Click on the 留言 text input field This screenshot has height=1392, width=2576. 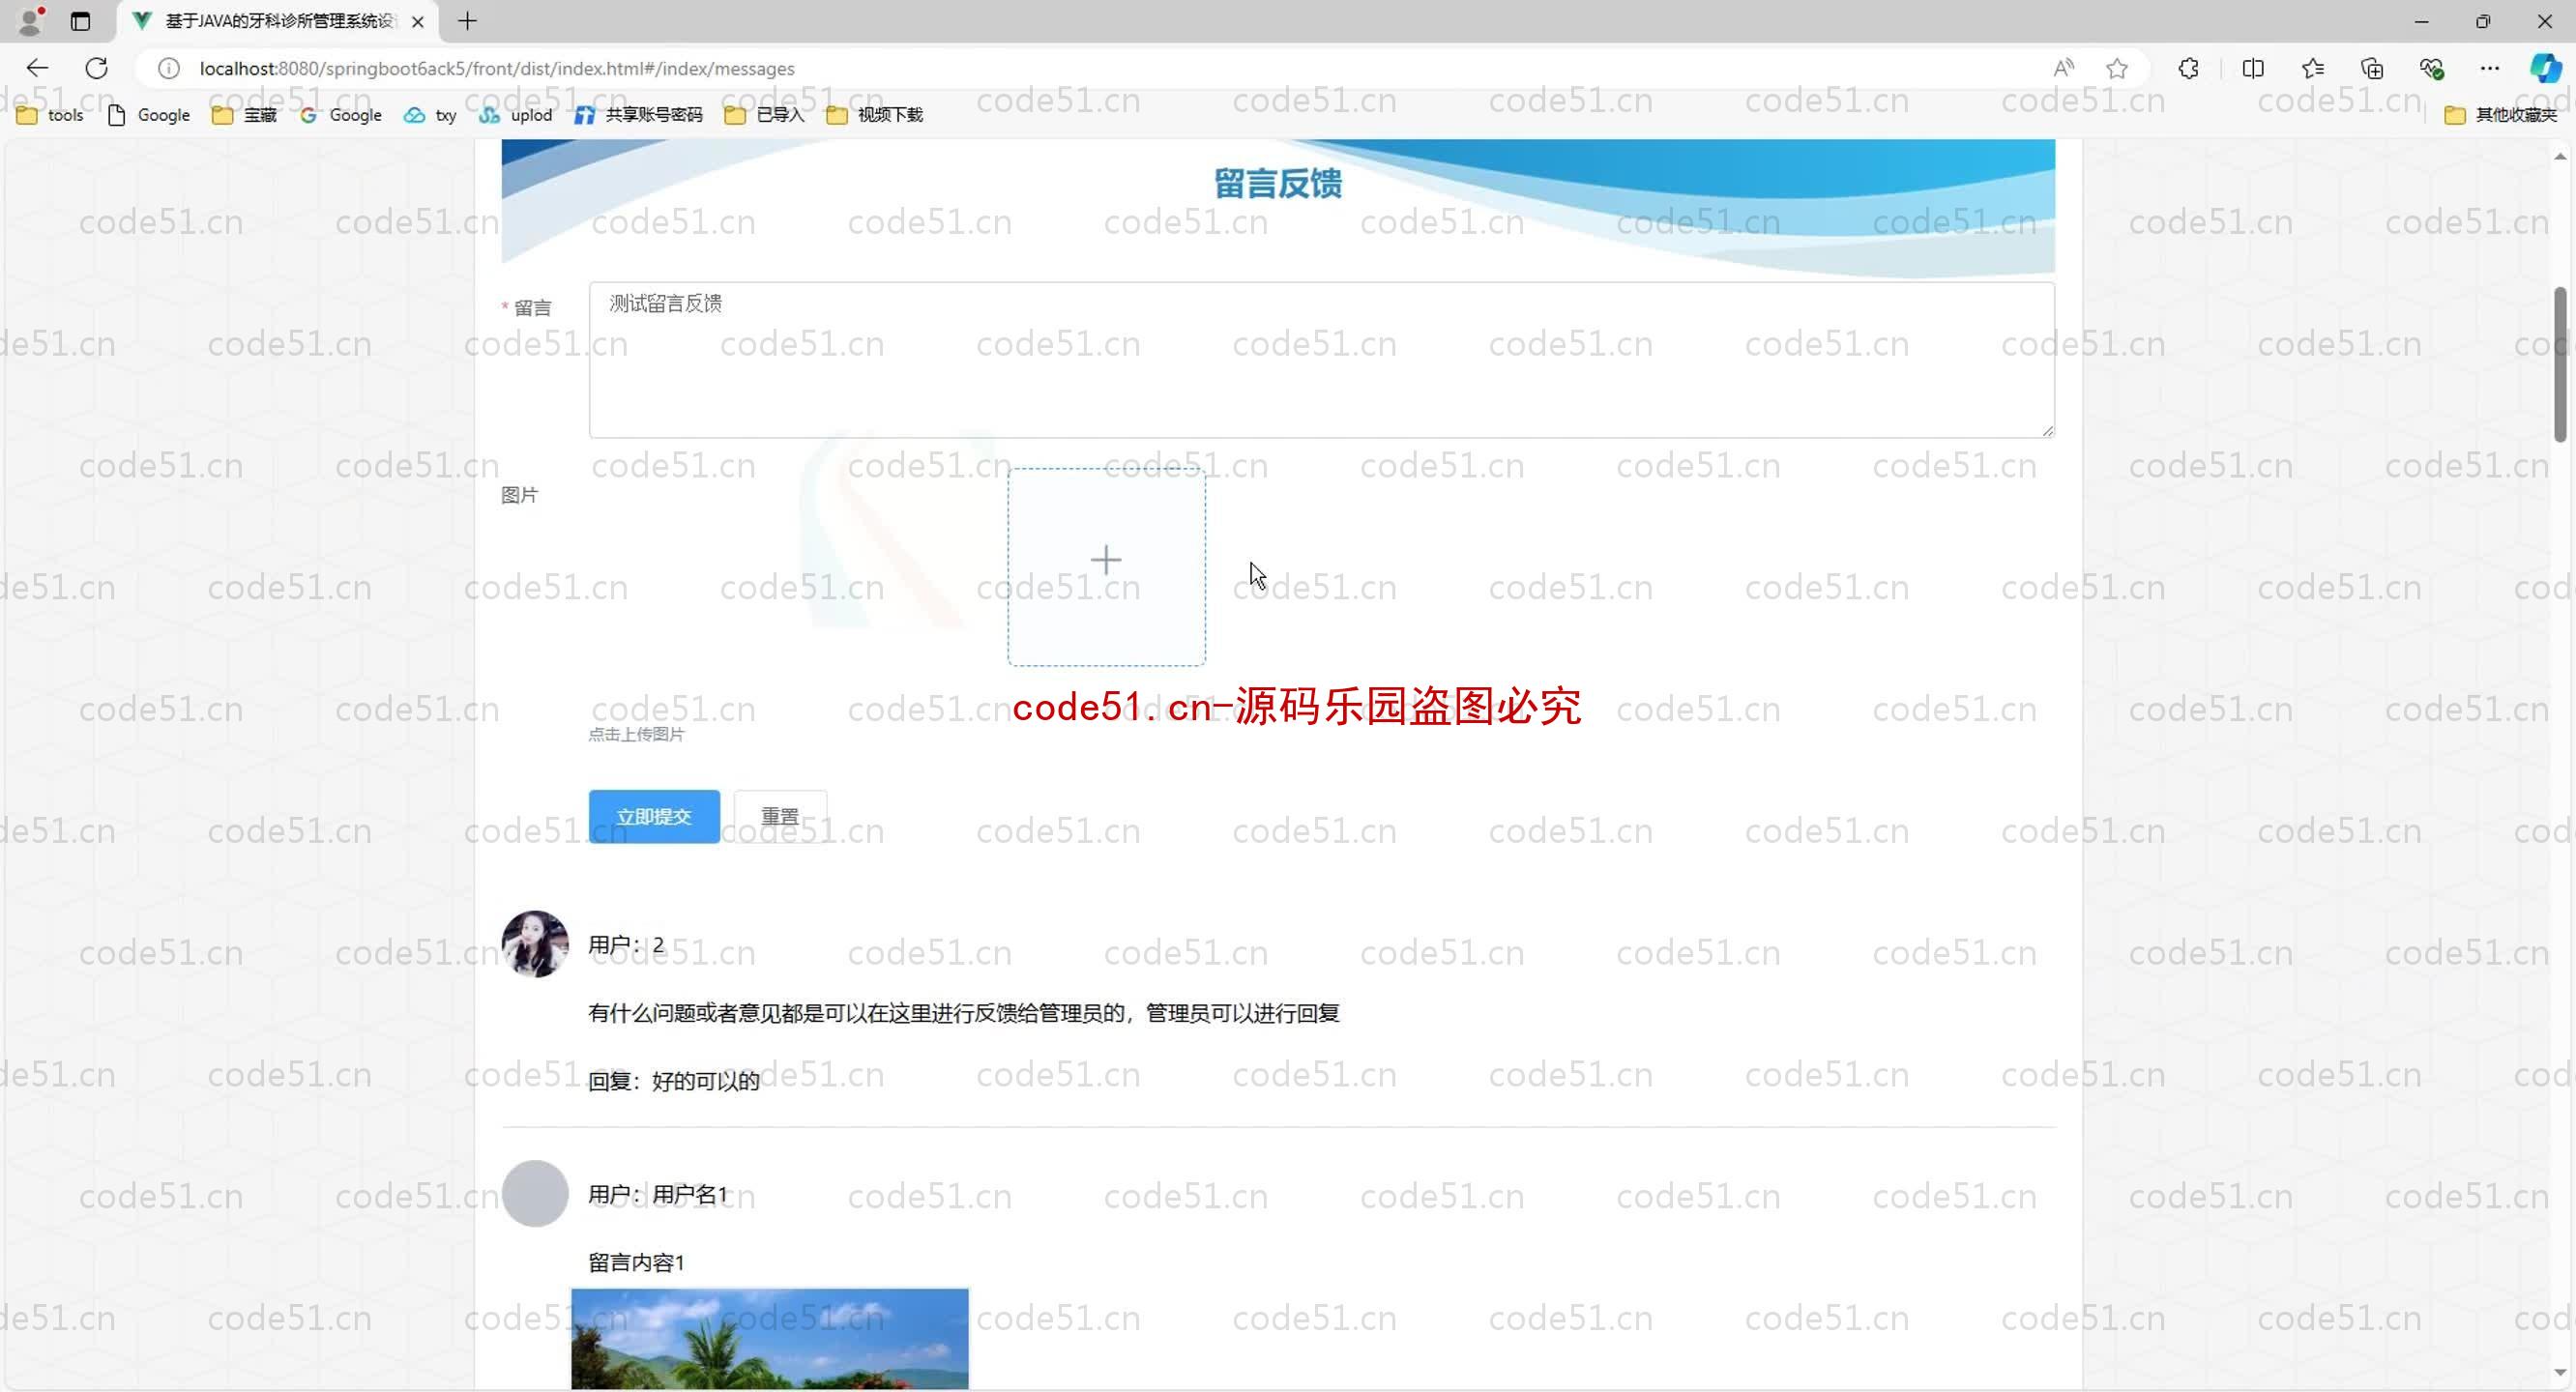(1320, 357)
